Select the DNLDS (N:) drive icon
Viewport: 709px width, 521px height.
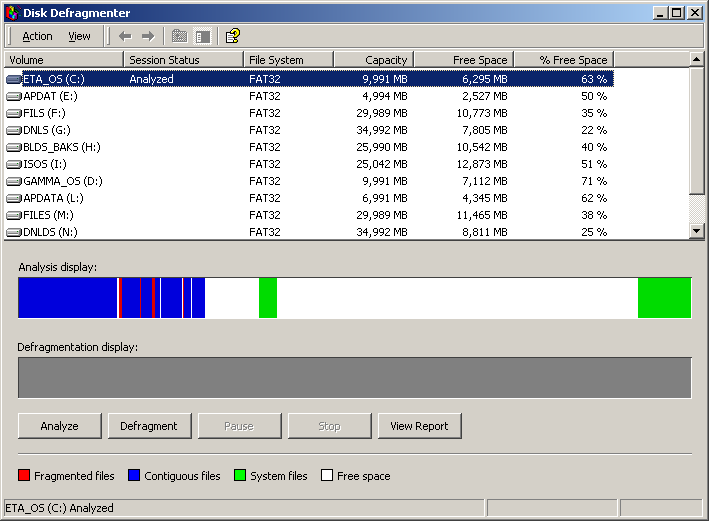click(14, 232)
